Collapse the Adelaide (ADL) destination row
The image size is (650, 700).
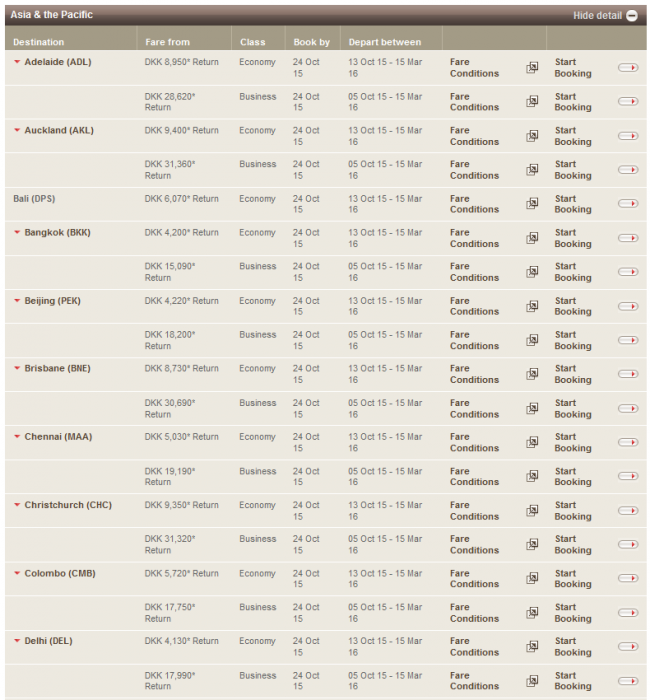pos(17,62)
